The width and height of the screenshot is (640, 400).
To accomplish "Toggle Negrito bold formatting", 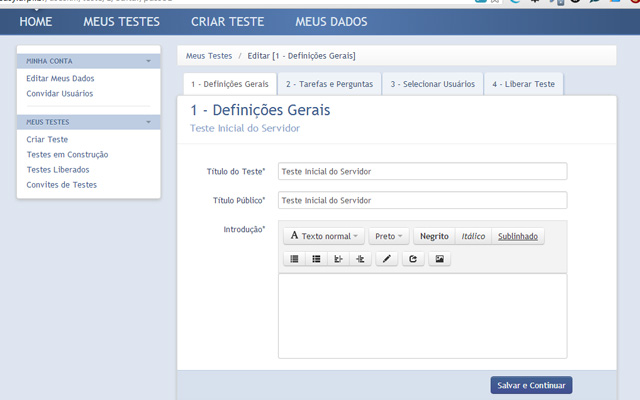I will coord(434,236).
